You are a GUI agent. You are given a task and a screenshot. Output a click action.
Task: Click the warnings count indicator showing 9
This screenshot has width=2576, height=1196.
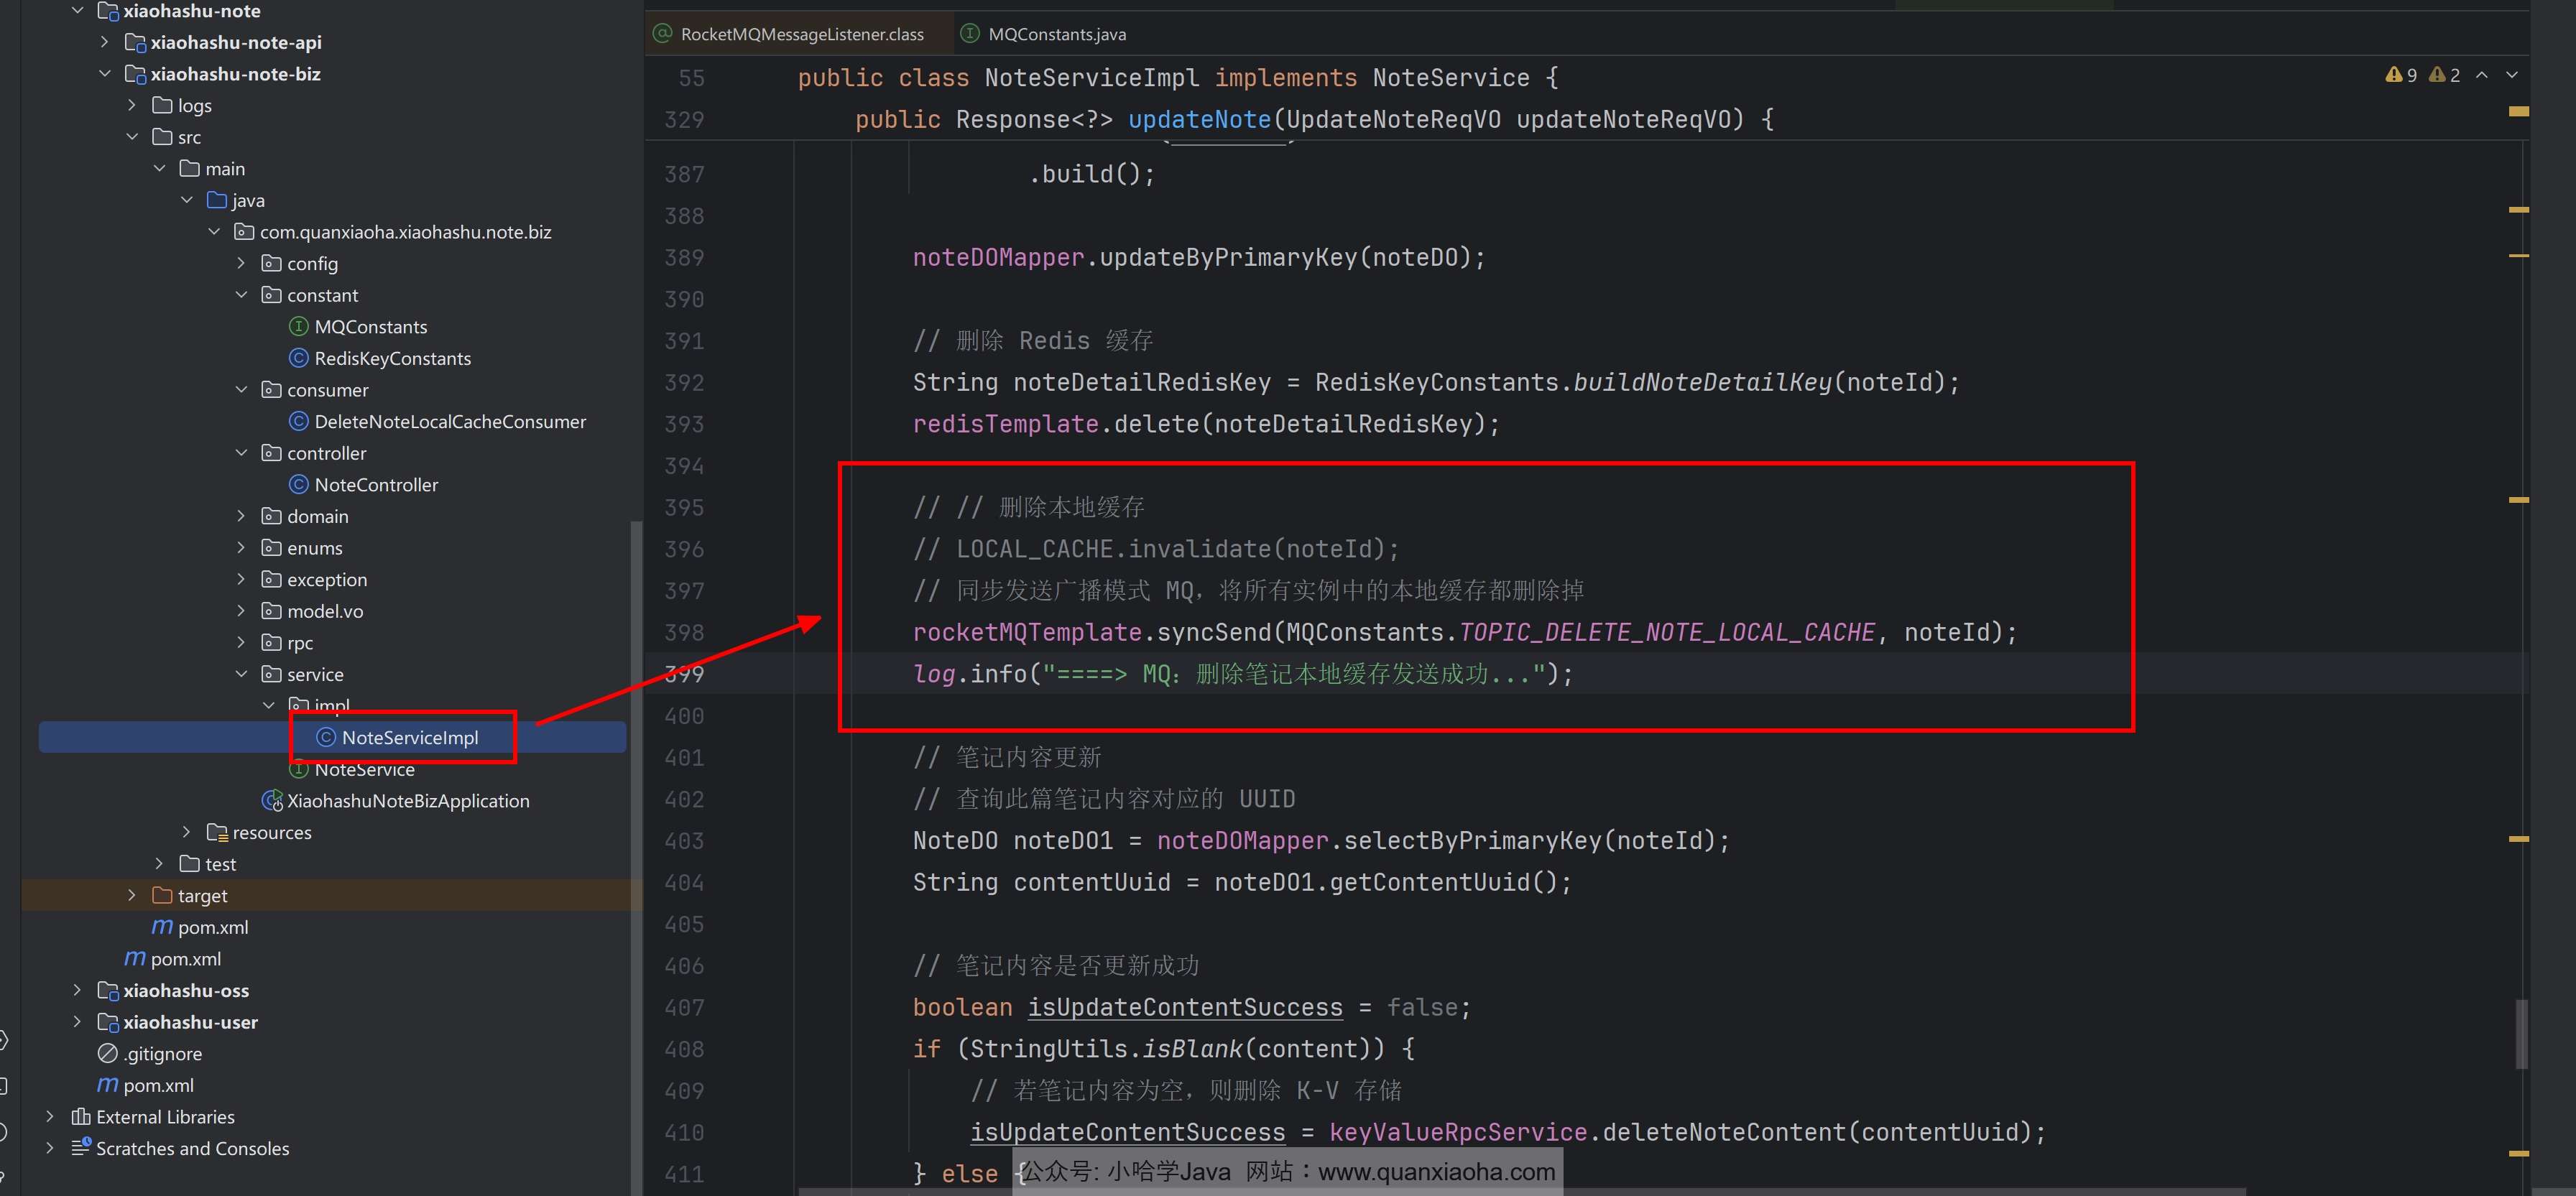click(2401, 75)
